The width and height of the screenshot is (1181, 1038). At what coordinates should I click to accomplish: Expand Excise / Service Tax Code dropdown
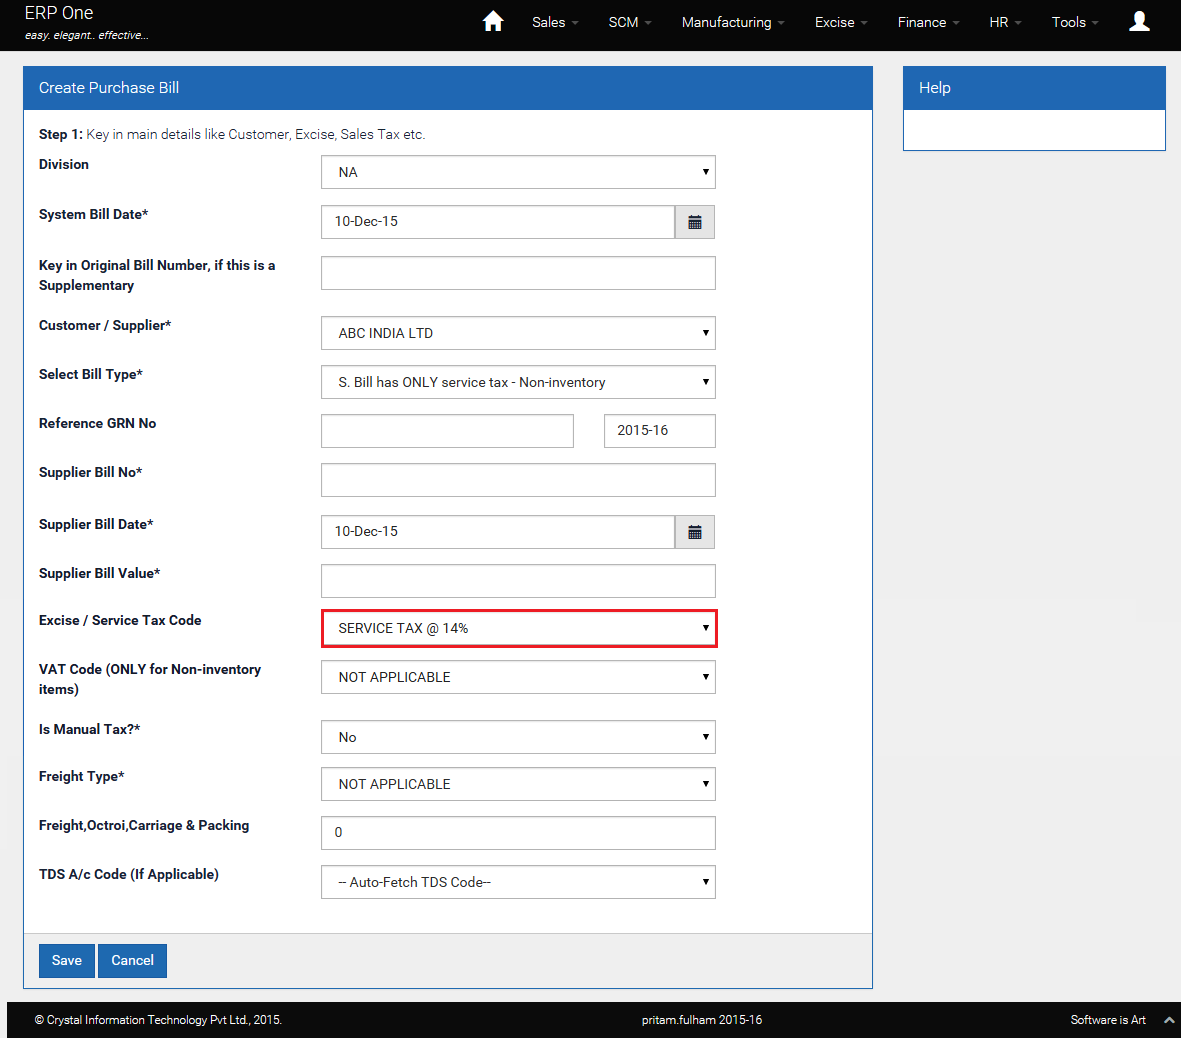pyautogui.click(x=518, y=628)
